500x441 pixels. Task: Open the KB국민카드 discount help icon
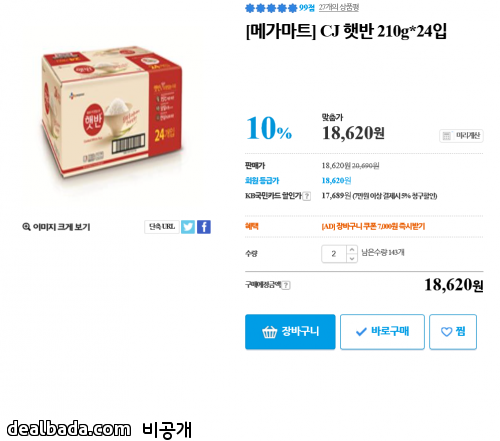pos(307,196)
